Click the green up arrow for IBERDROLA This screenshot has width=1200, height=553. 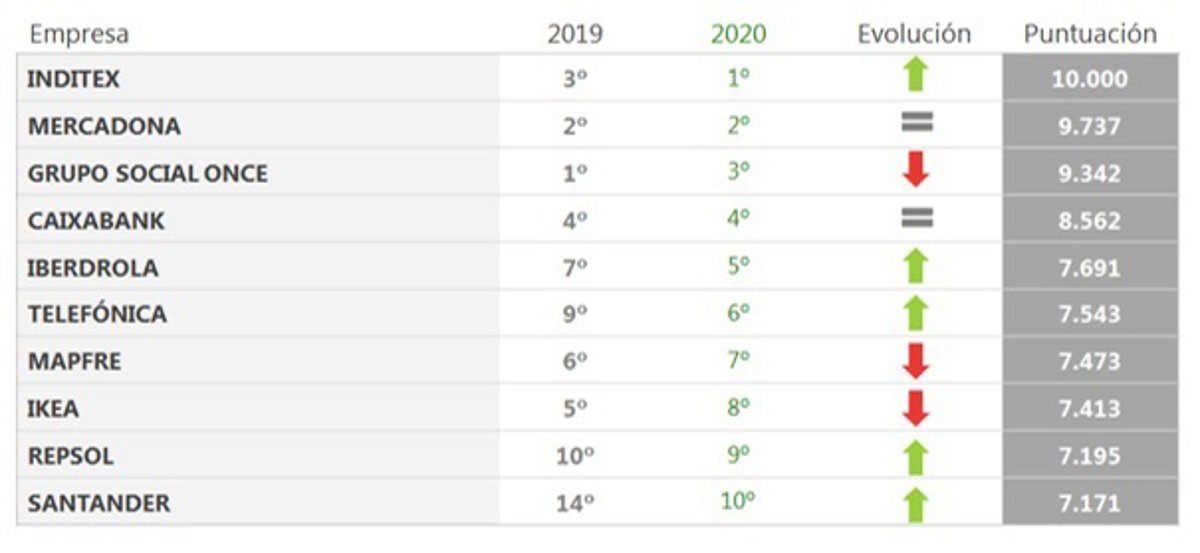pyautogui.click(x=916, y=266)
